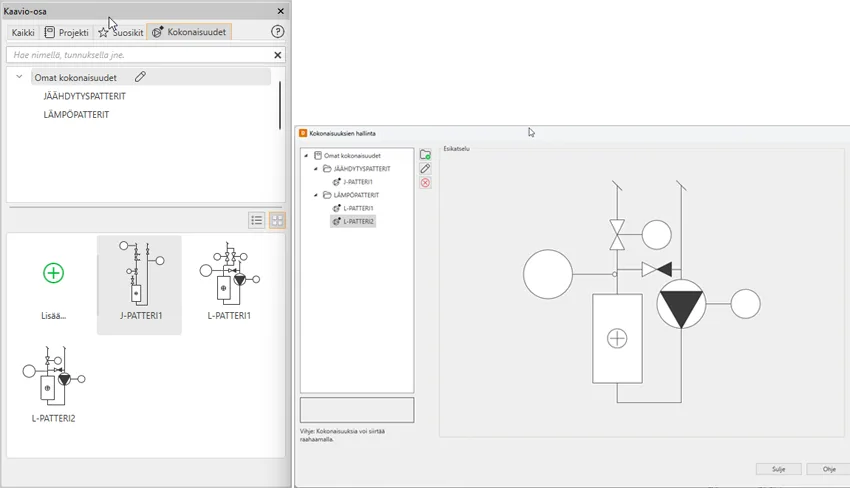
Task: Switch to grid thumbnail view mode
Action: pos(277,220)
